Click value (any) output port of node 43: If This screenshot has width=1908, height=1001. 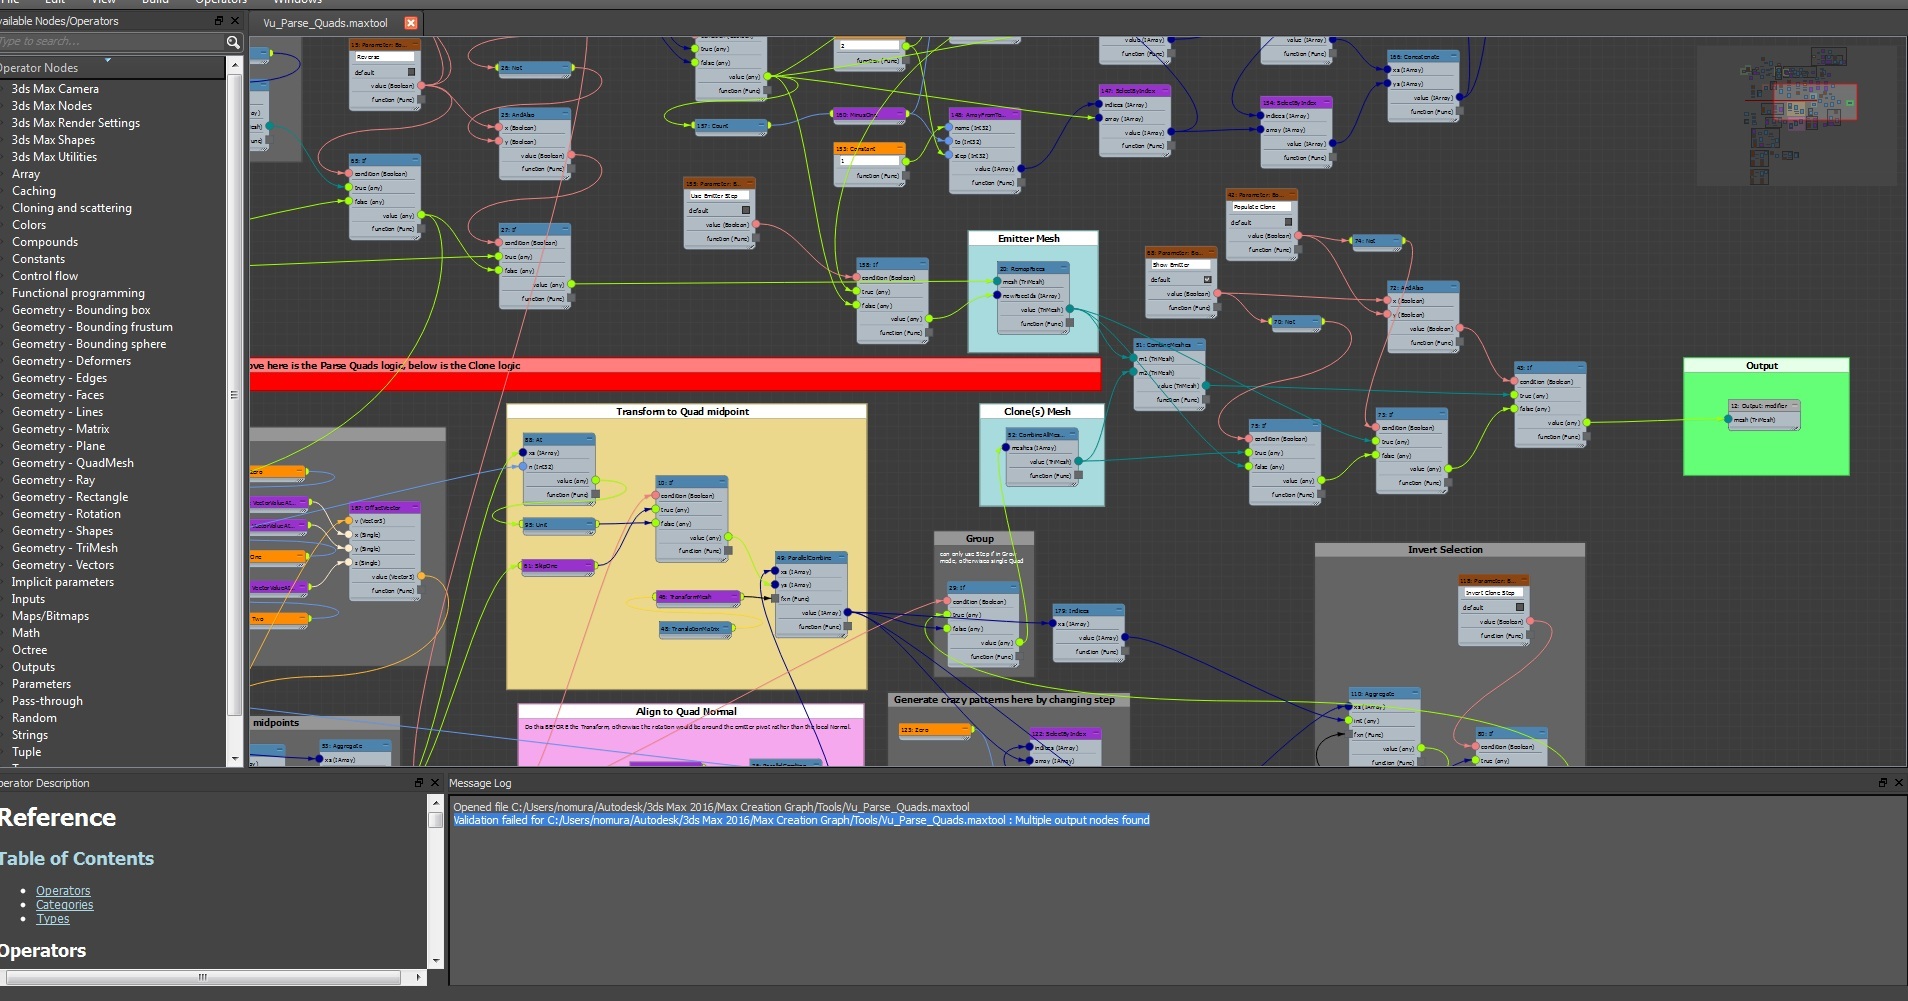tap(1587, 423)
